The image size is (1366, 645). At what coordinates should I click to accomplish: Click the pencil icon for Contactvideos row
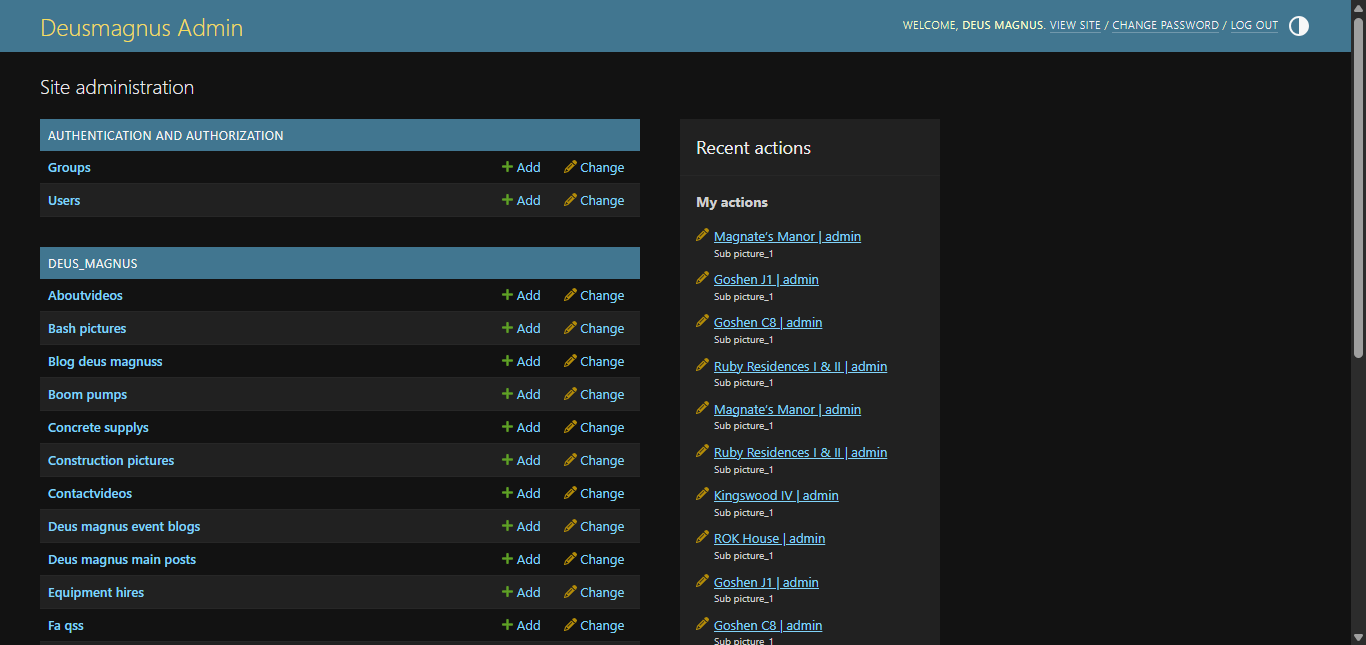click(x=570, y=493)
